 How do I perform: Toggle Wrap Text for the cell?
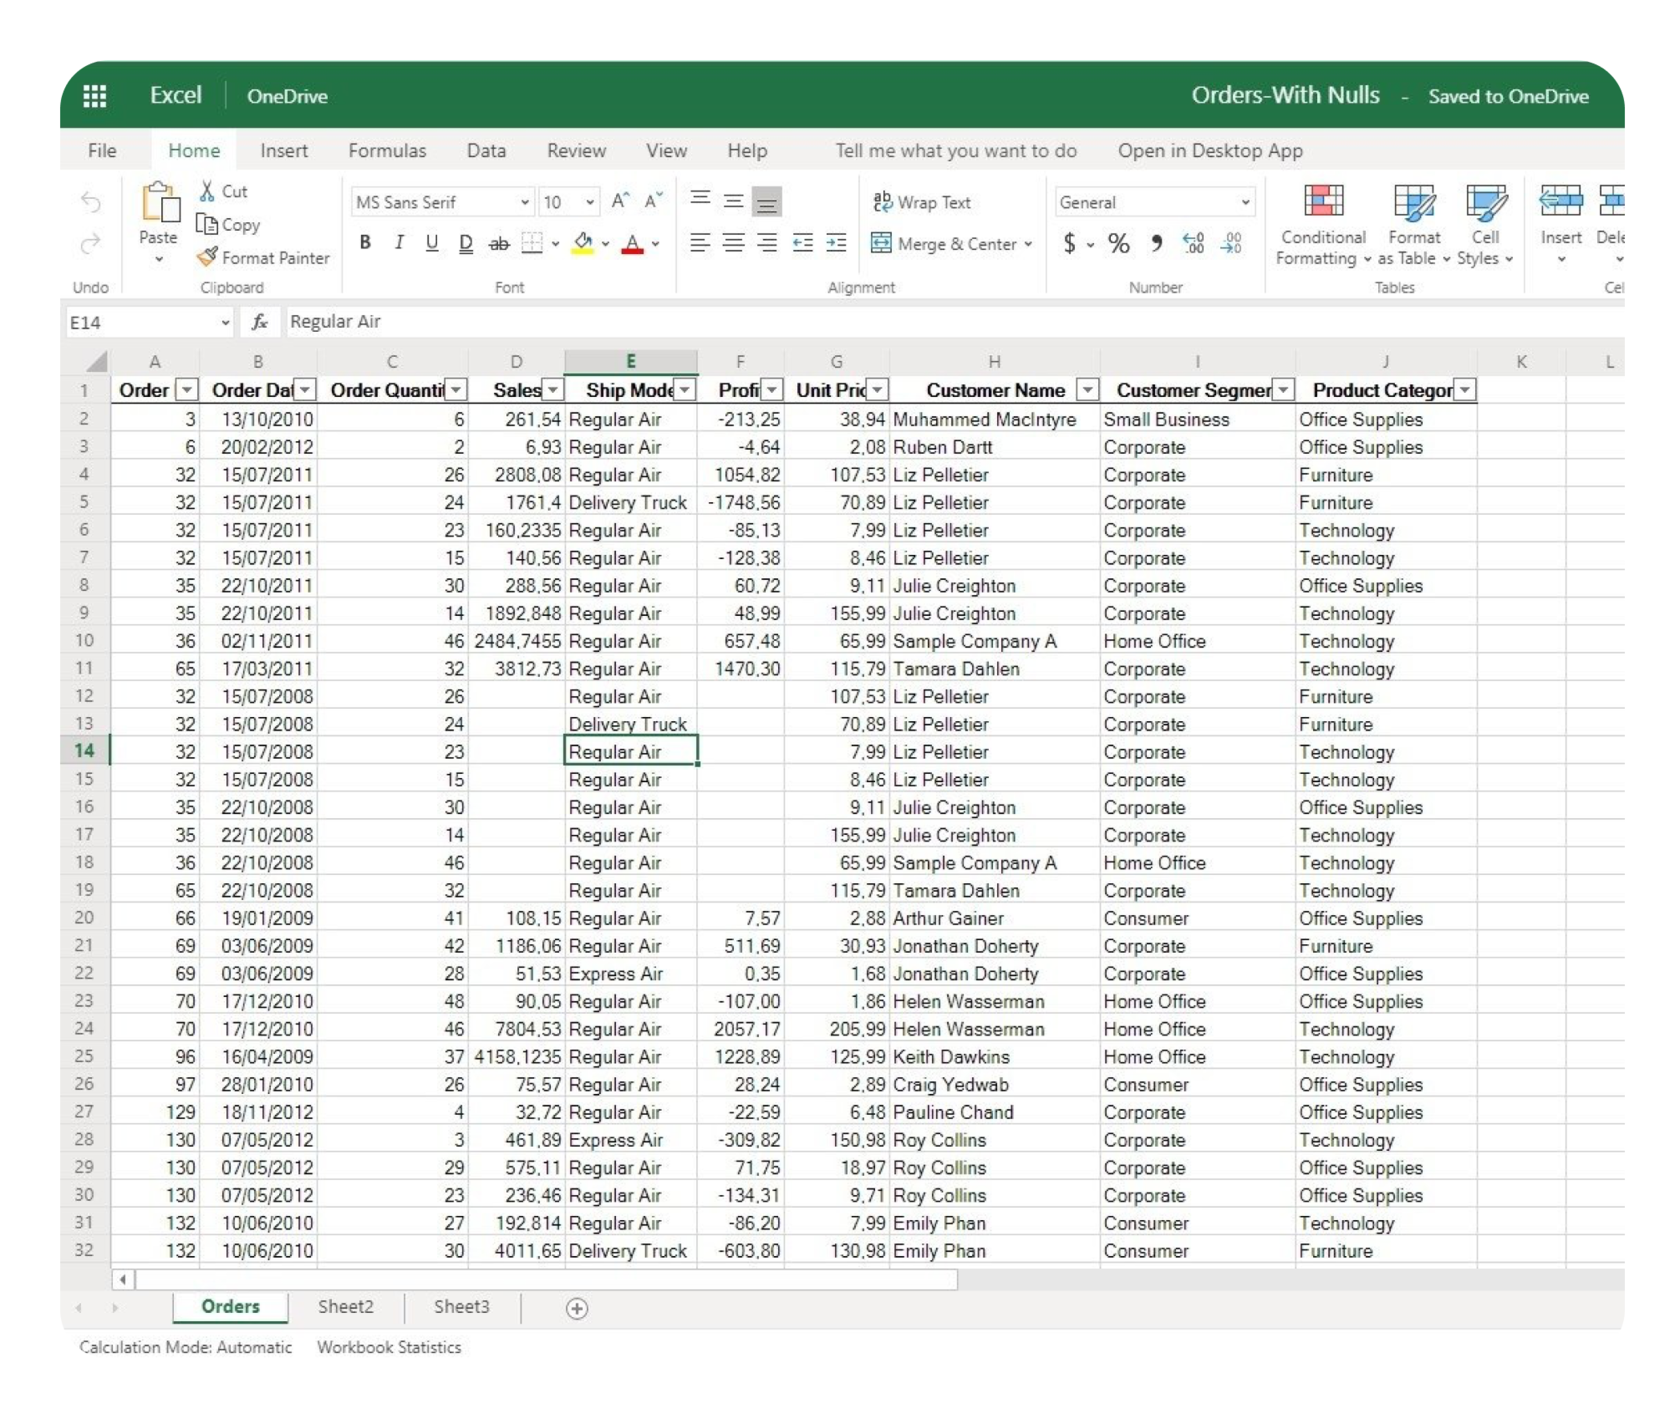point(921,202)
